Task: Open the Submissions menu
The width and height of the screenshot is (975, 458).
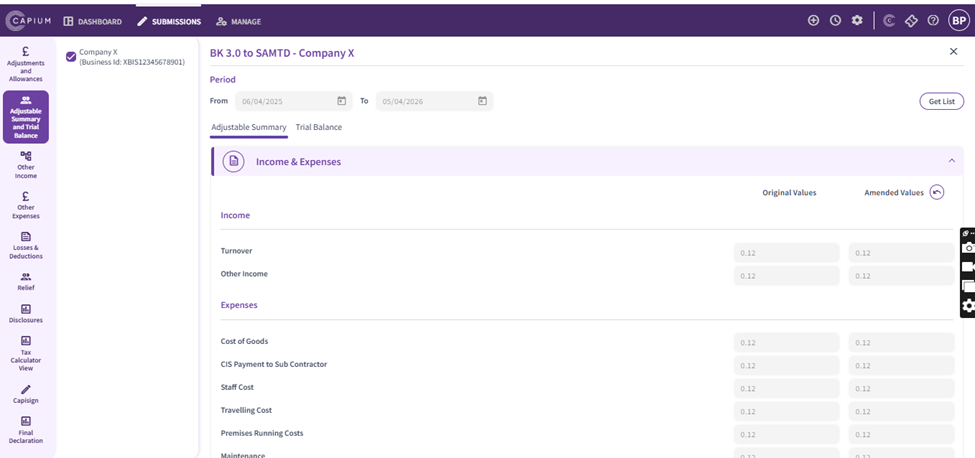Action: [169, 22]
